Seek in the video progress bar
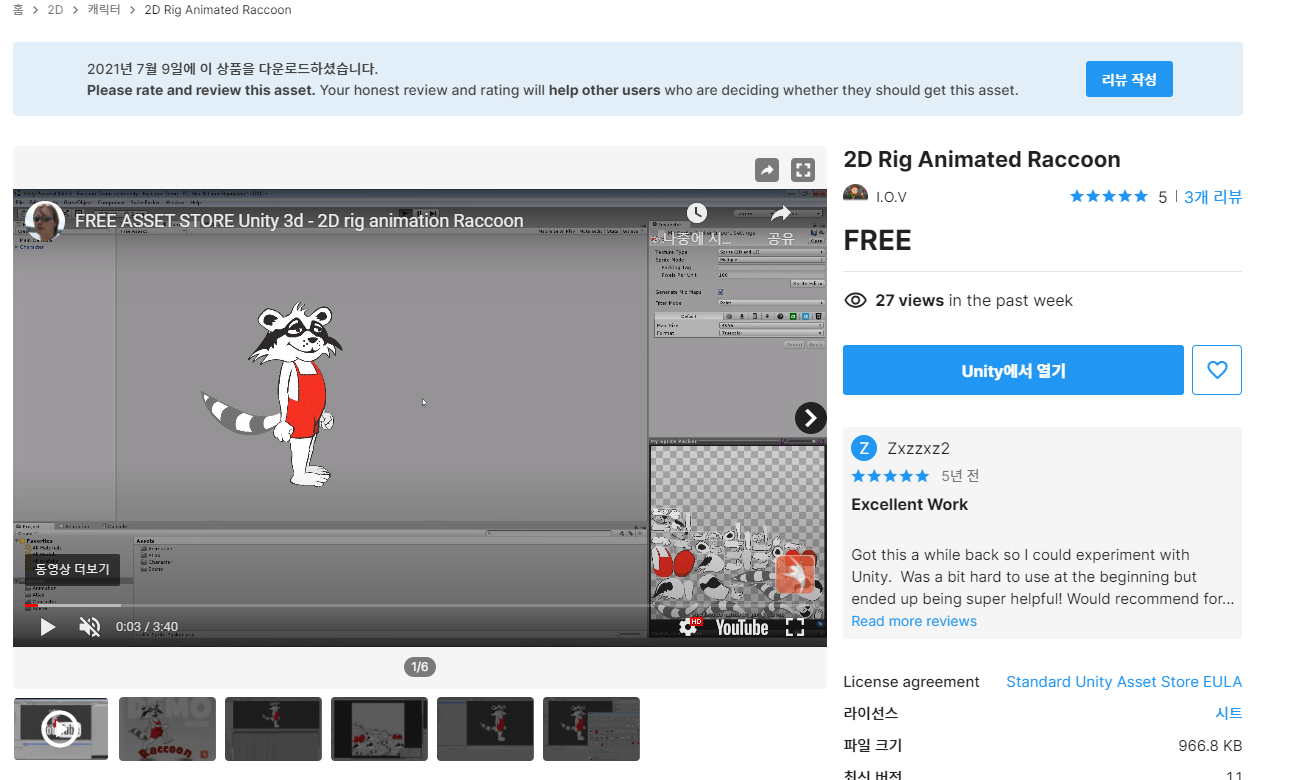 [420, 606]
